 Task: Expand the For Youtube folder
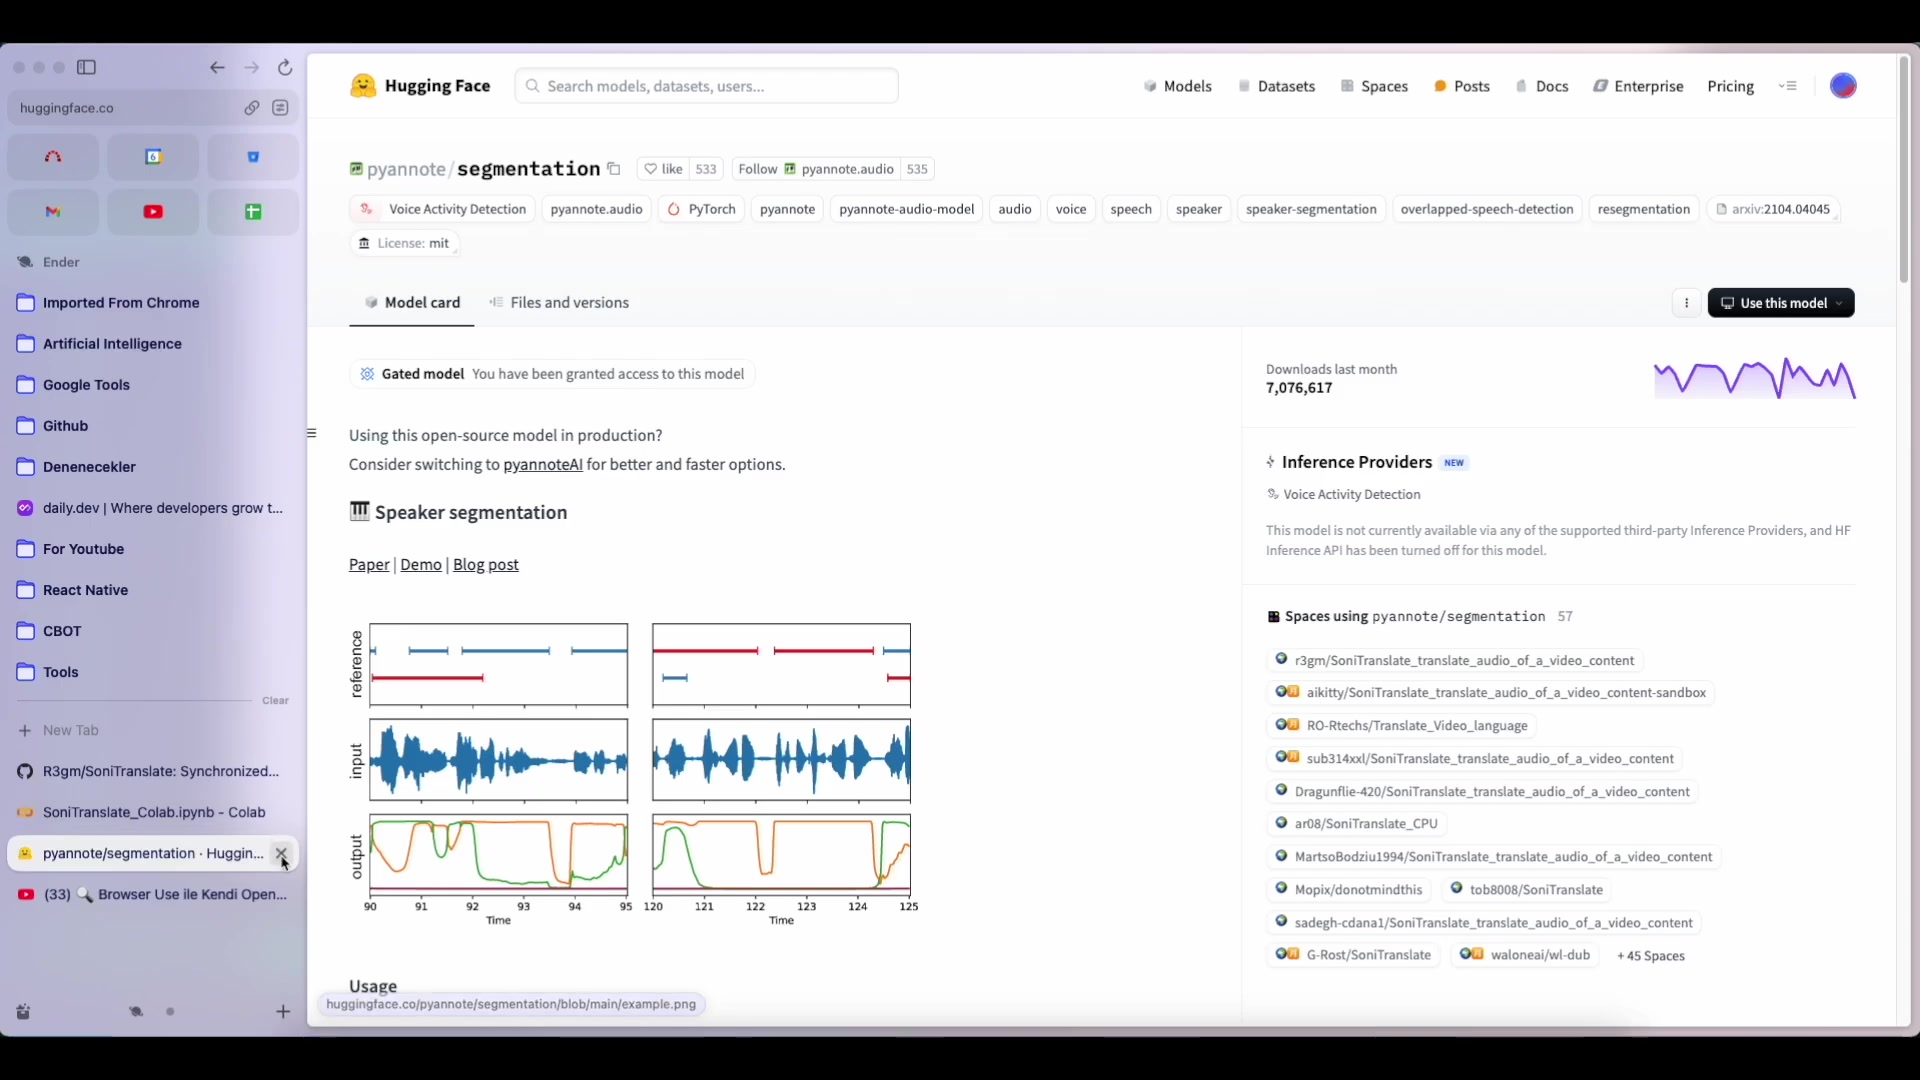pos(153,549)
